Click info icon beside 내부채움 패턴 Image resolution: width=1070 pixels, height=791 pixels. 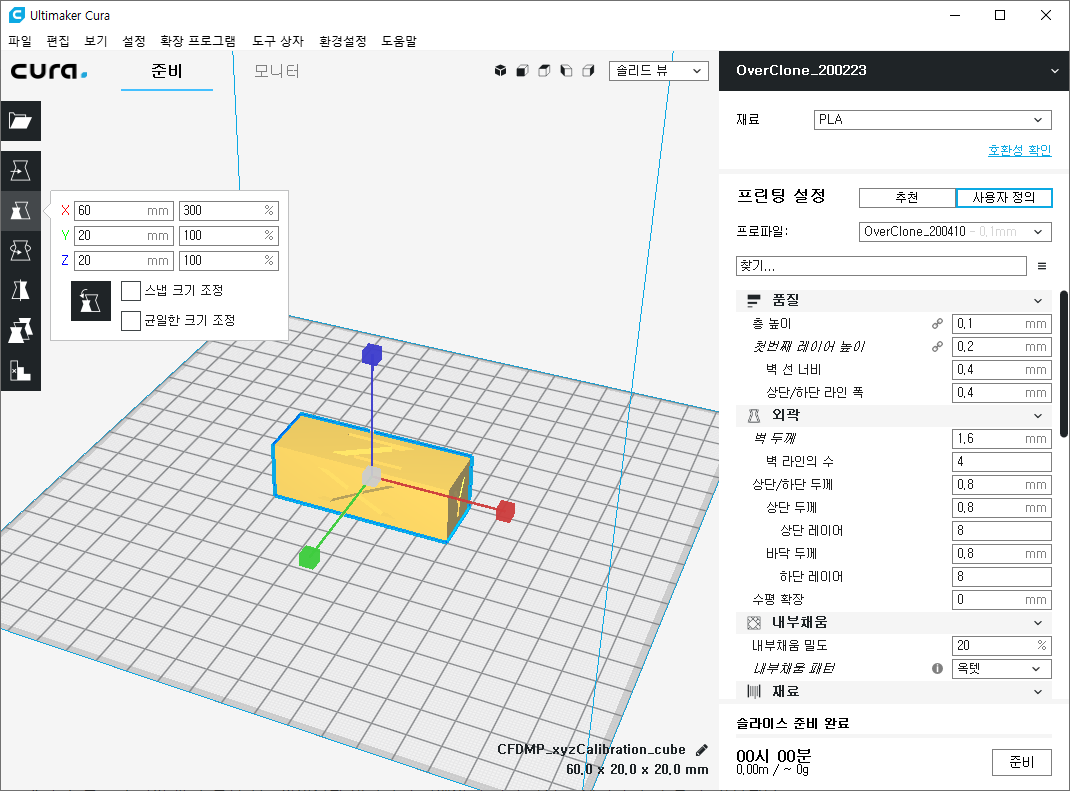coord(938,669)
